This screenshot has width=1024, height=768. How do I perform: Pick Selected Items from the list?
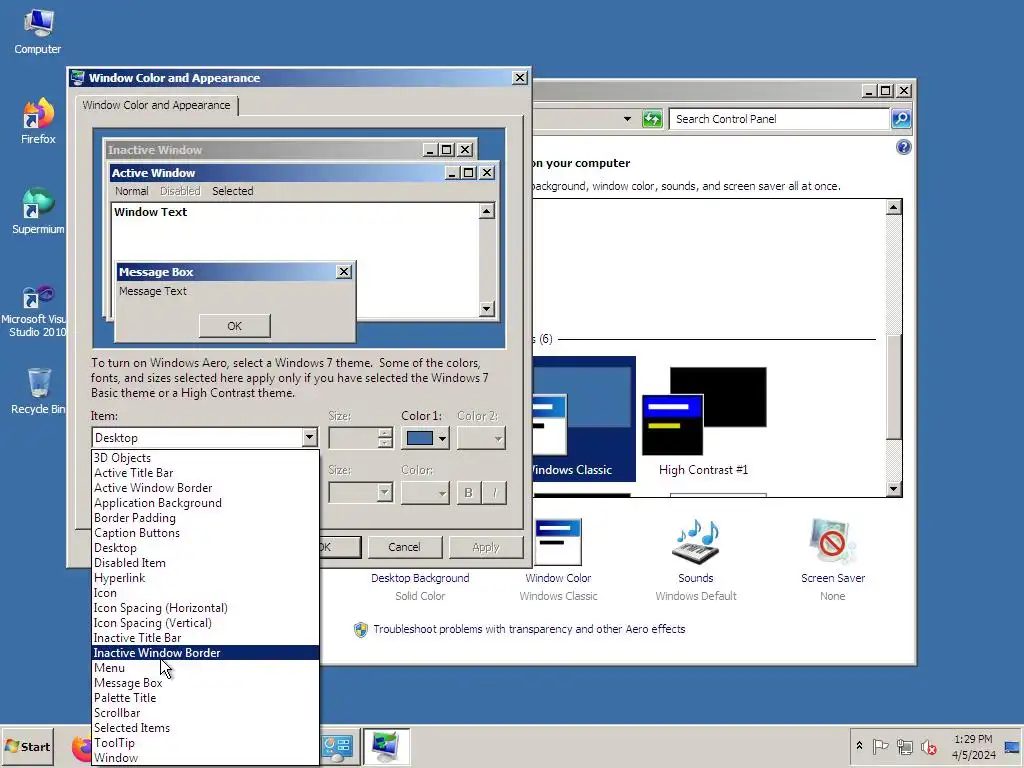206,728
